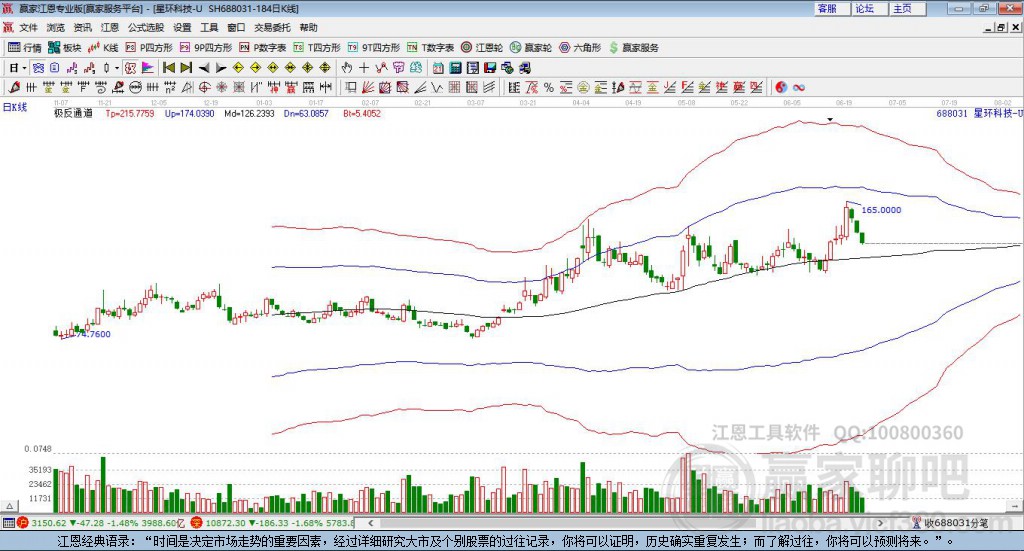
Task: Expand the candlestick style dropdown arrow
Action: [117, 68]
